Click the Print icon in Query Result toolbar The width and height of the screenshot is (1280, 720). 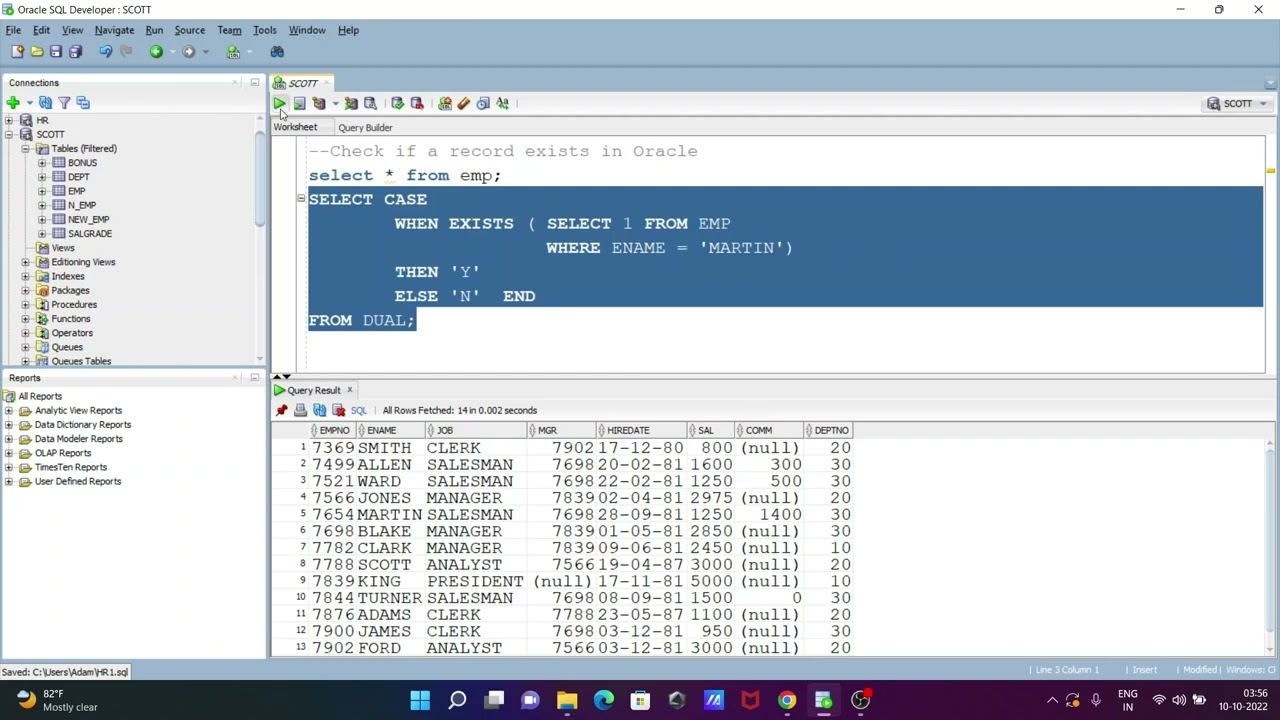pyautogui.click(x=300, y=410)
